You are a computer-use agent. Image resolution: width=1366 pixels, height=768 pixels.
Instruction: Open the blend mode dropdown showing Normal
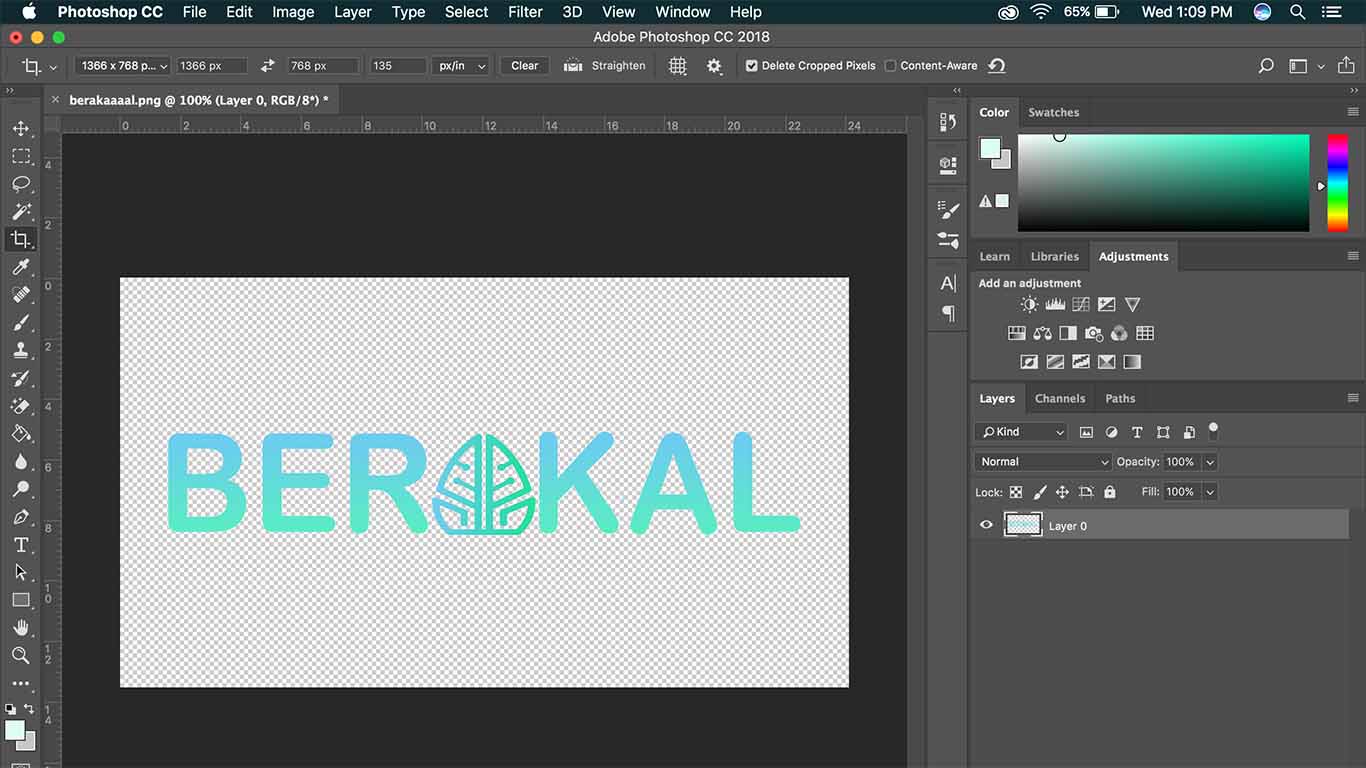[1042, 461]
